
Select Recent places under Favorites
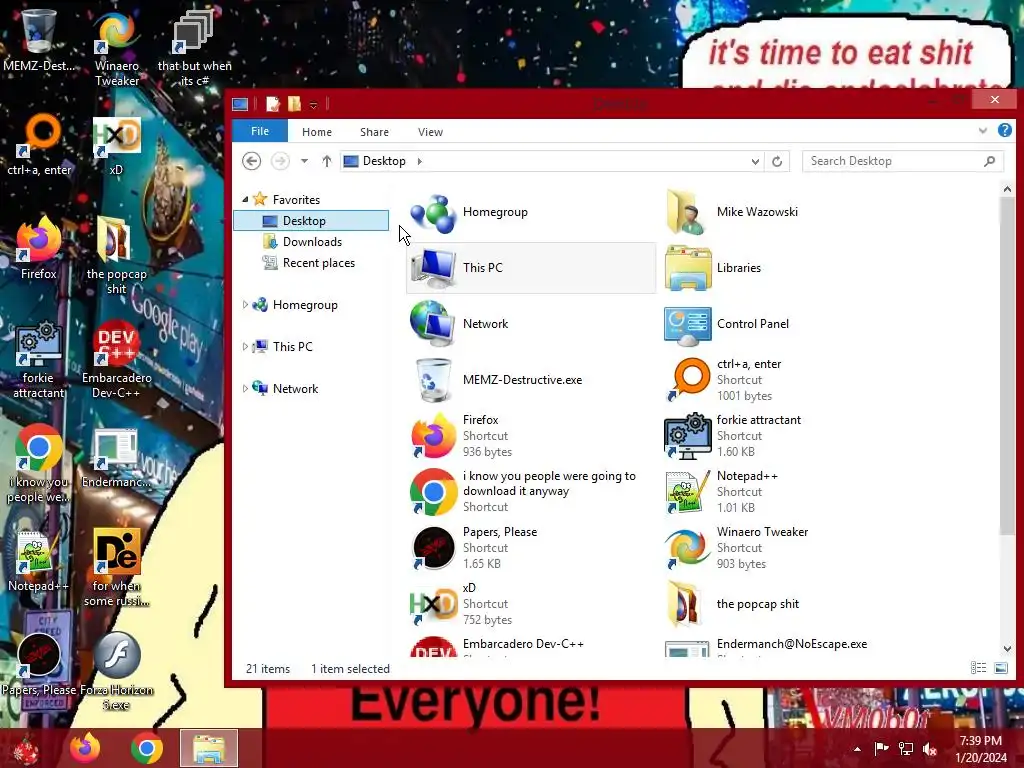[312, 263]
